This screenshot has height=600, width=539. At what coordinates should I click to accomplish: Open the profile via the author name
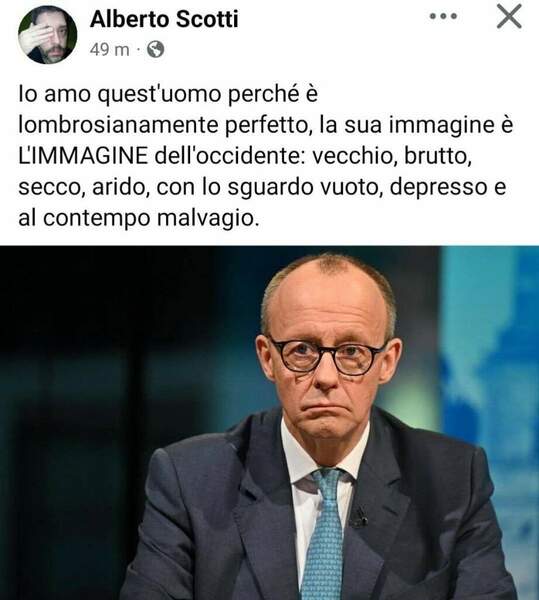164,19
